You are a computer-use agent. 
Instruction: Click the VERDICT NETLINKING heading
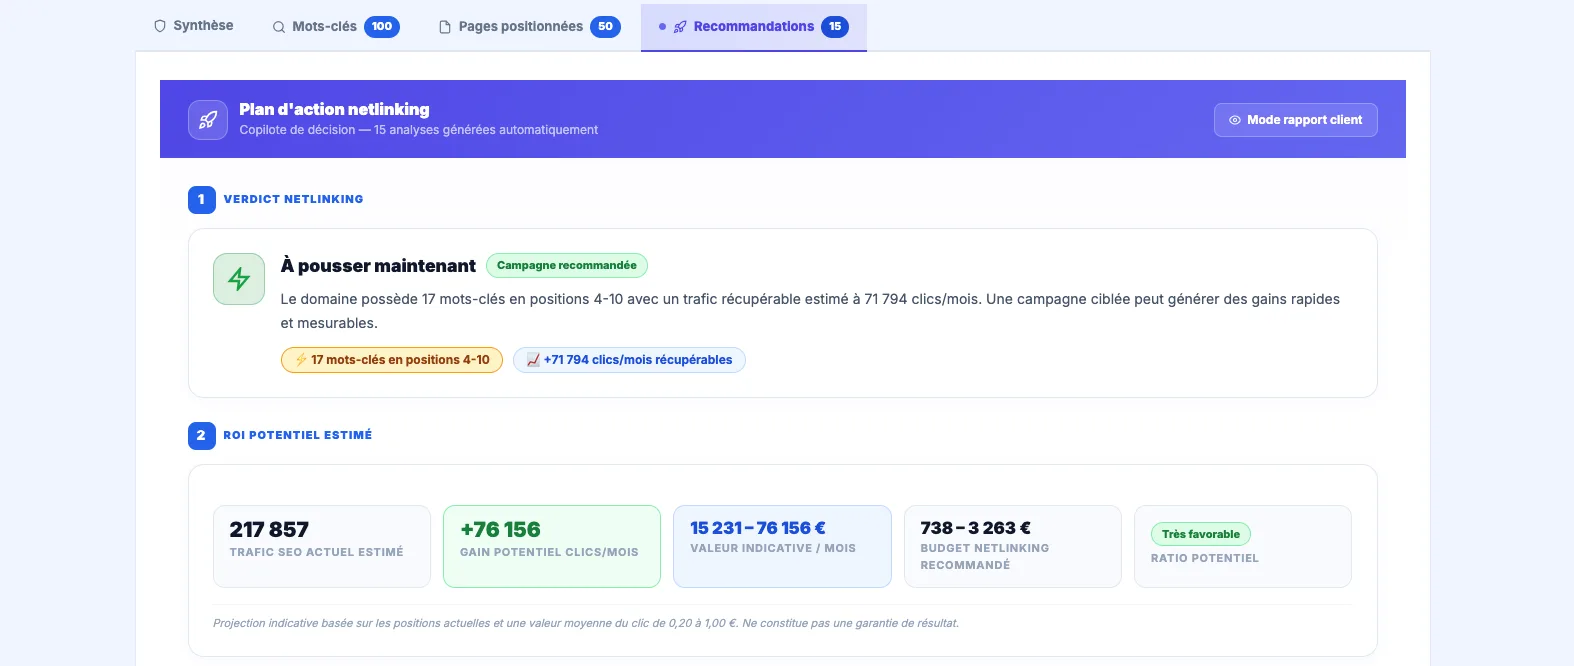(x=293, y=199)
